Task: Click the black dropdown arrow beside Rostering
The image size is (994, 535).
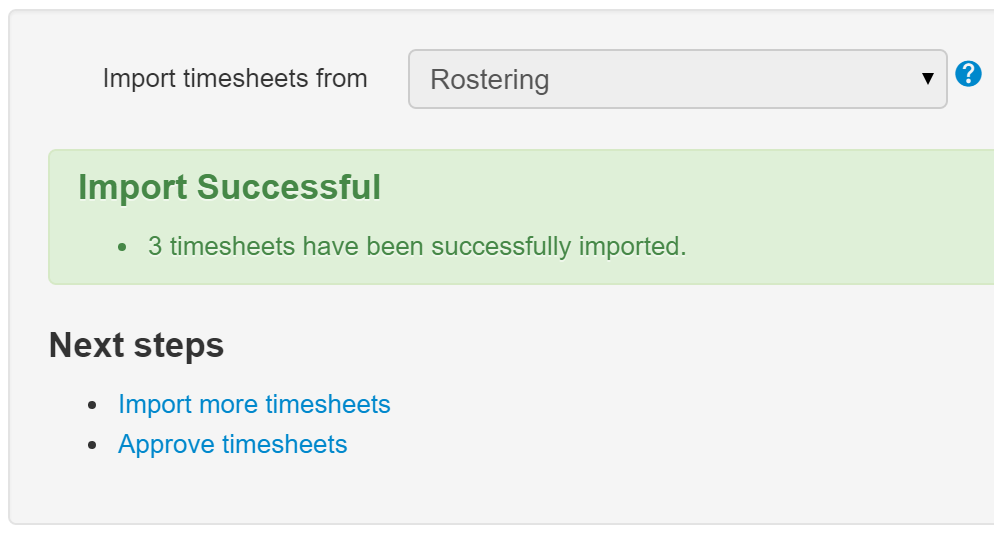Action: (927, 79)
